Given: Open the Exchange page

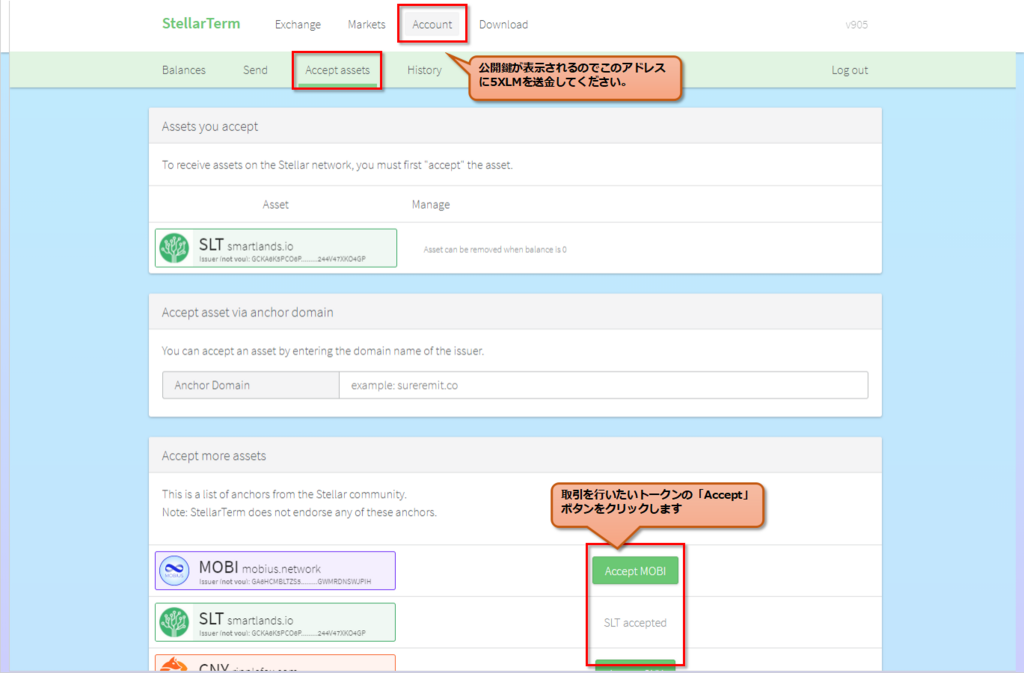Looking at the screenshot, I should click(x=298, y=25).
